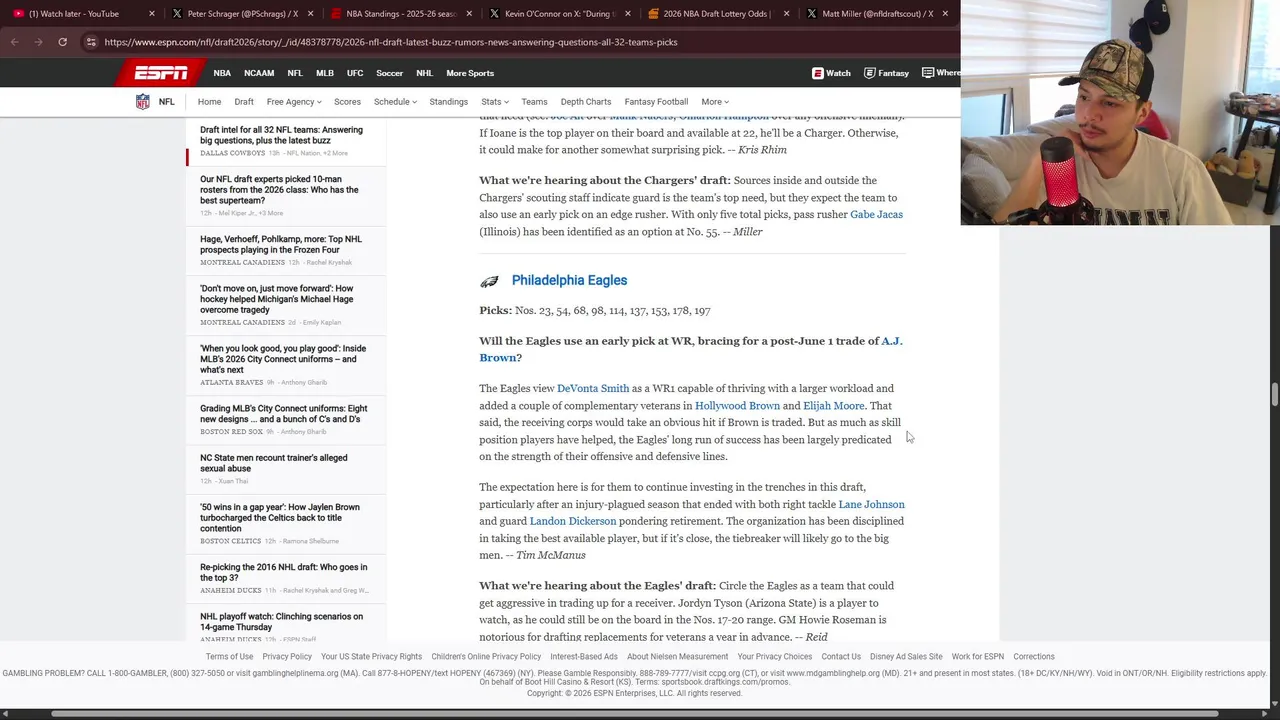This screenshot has width=1280, height=720.
Task: Open sidebar story Re-picking the 2016 NHL draft
Action: pyautogui.click(x=283, y=572)
